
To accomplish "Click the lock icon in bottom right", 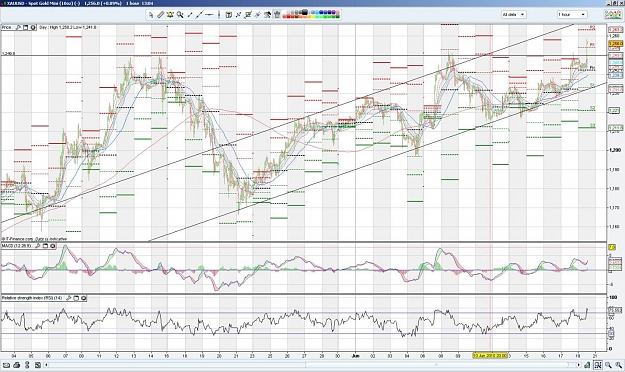I will tap(588, 364).
